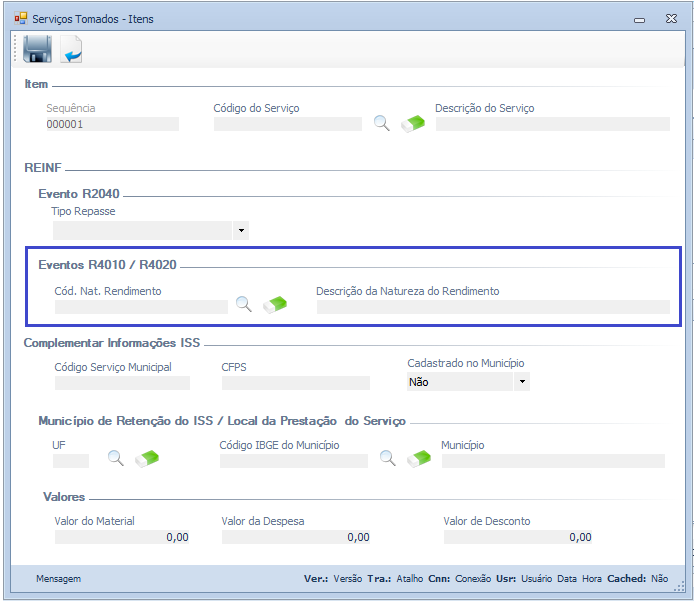Screen dimensions: 694x601
Task: Click the Código do Serviço input field
Action: tap(288, 125)
